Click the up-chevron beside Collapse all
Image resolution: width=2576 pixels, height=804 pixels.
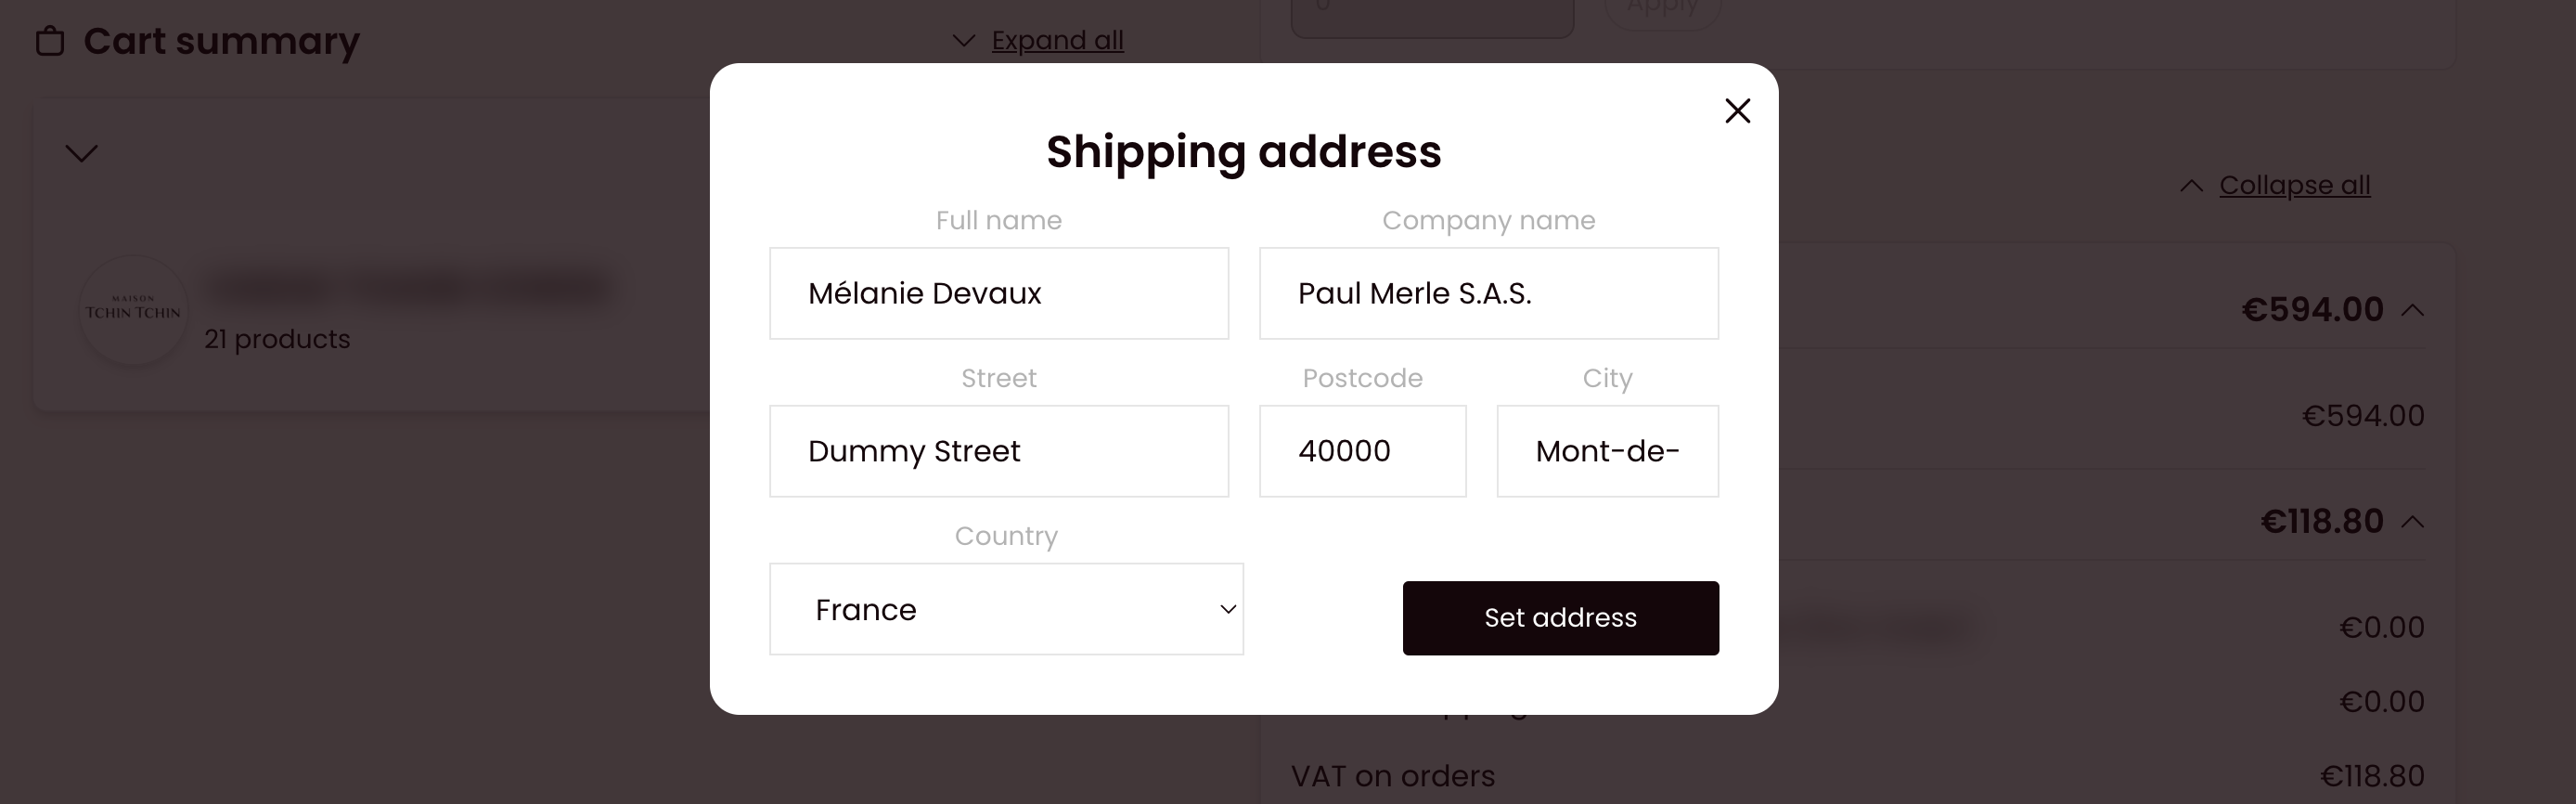click(x=2191, y=186)
